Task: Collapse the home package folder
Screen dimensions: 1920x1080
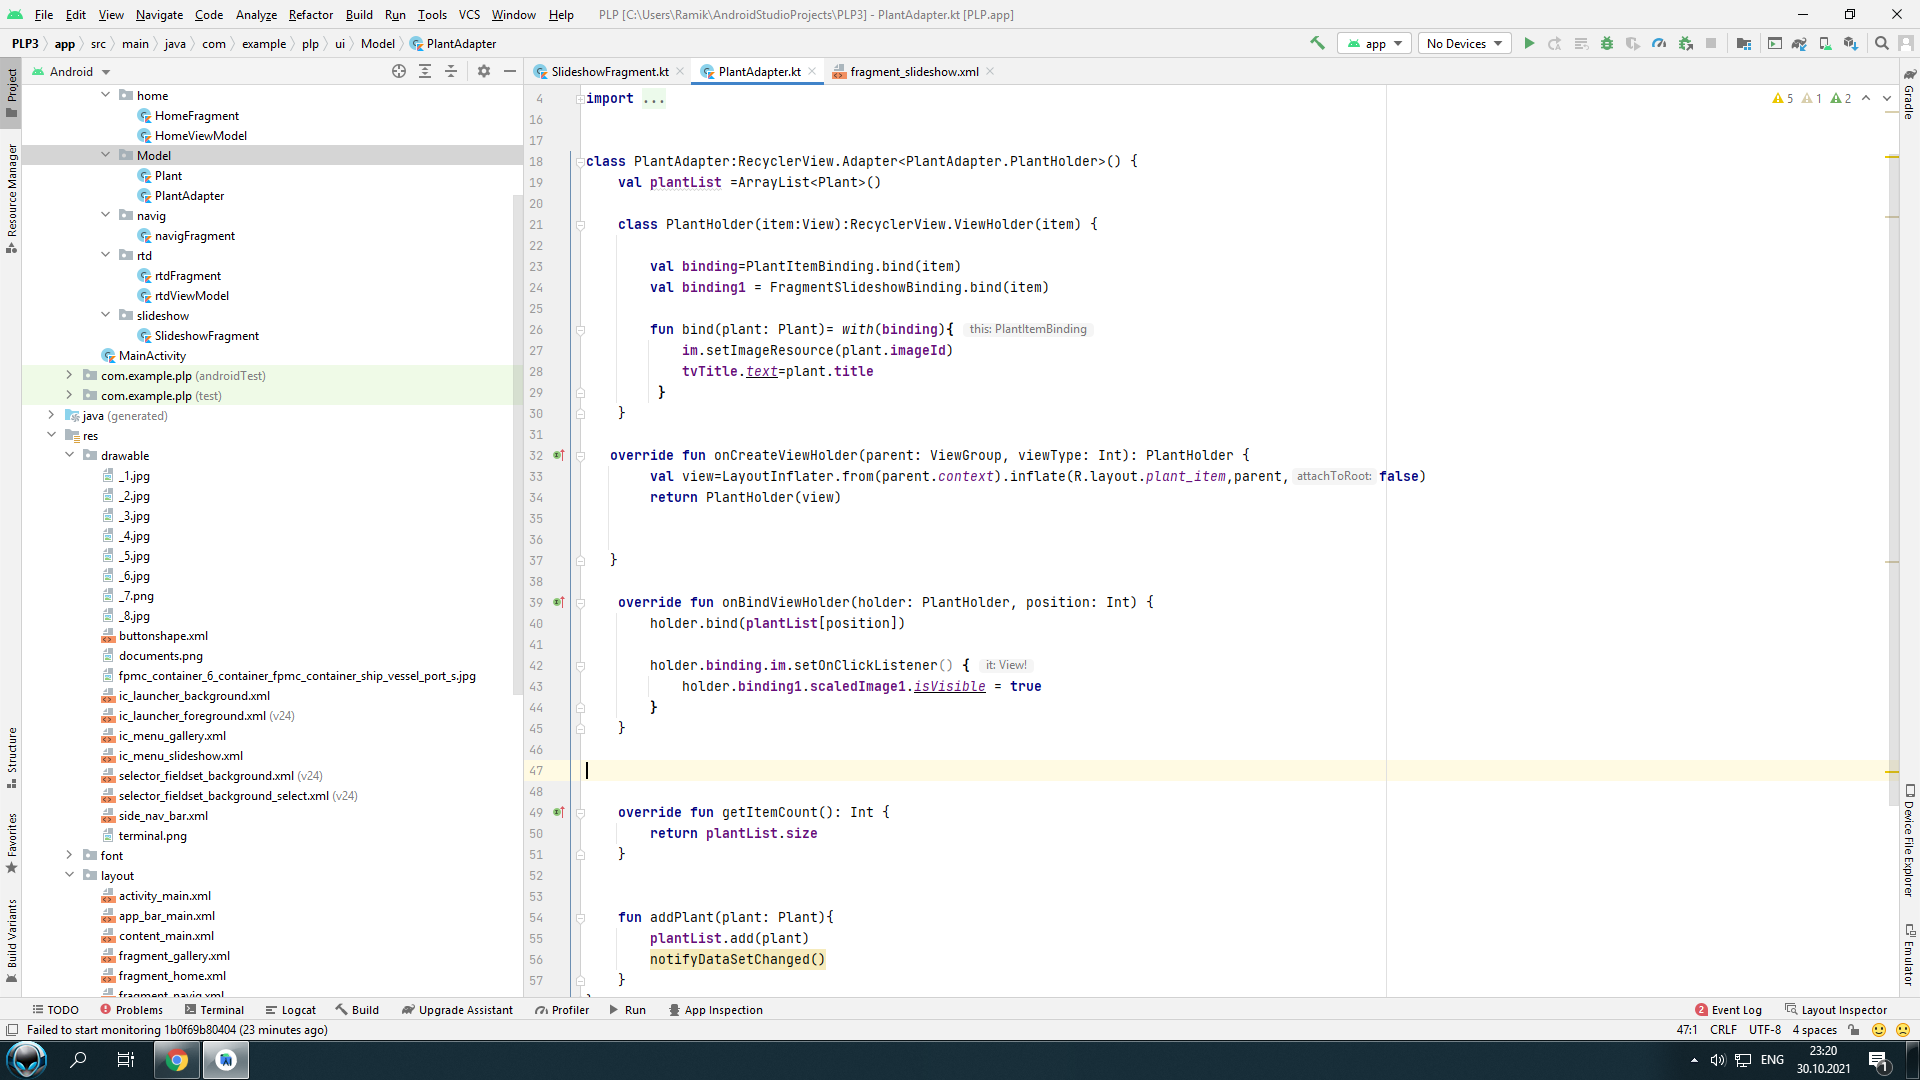Action: click(x=105, y=95)
